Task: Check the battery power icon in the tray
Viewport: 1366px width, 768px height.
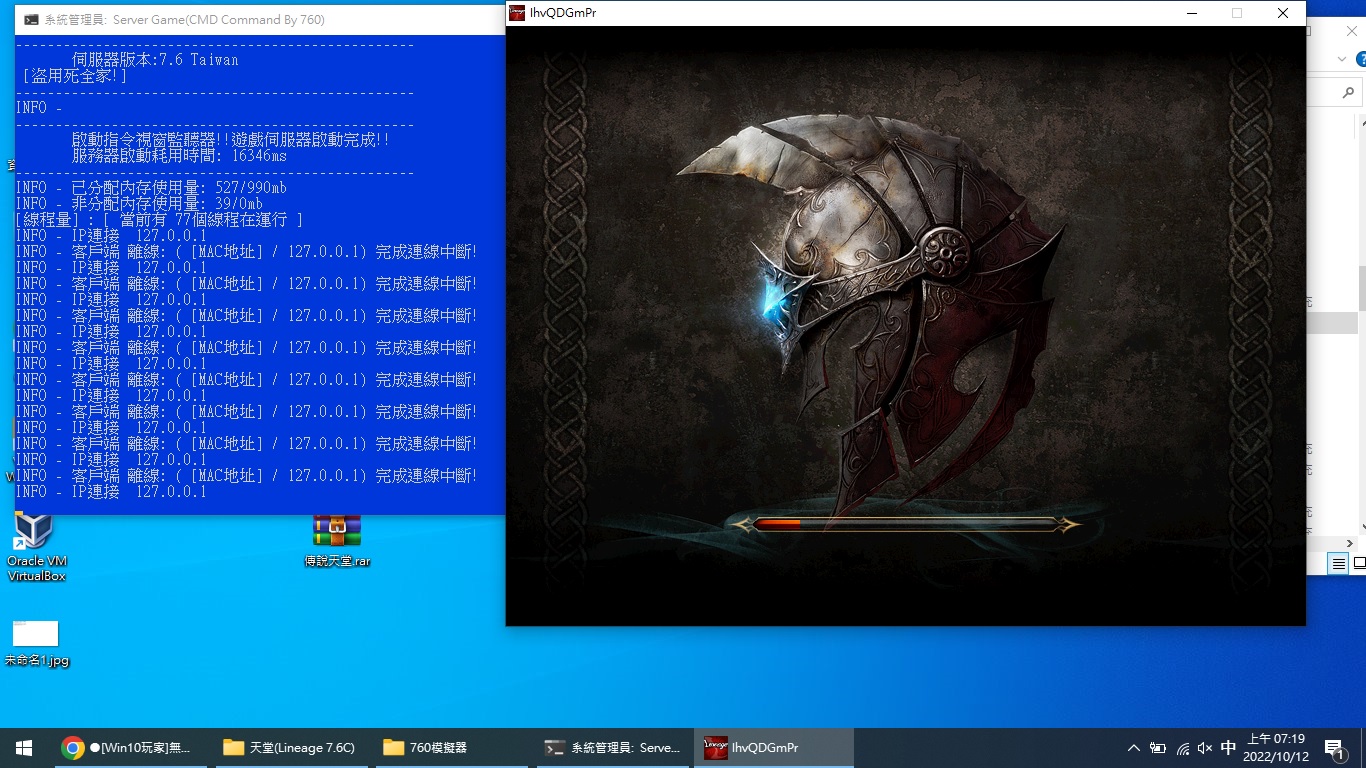Action: point(1158,748)
